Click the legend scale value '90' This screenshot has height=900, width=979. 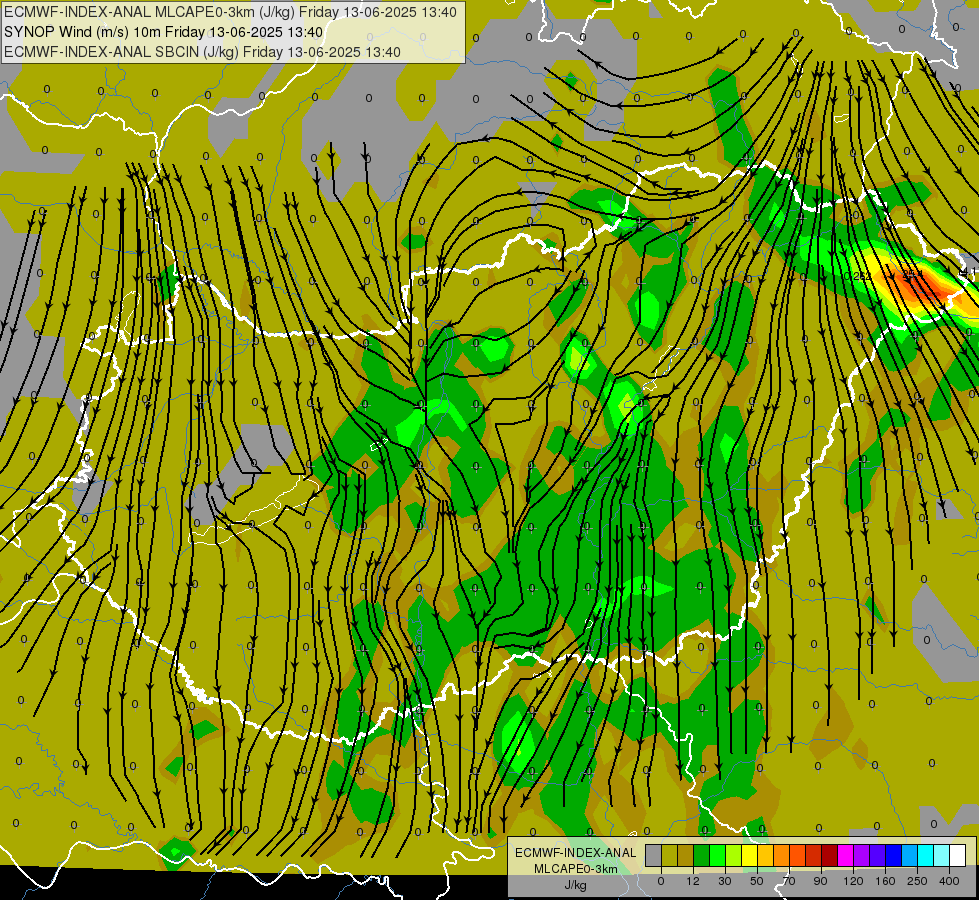(820, 881)
